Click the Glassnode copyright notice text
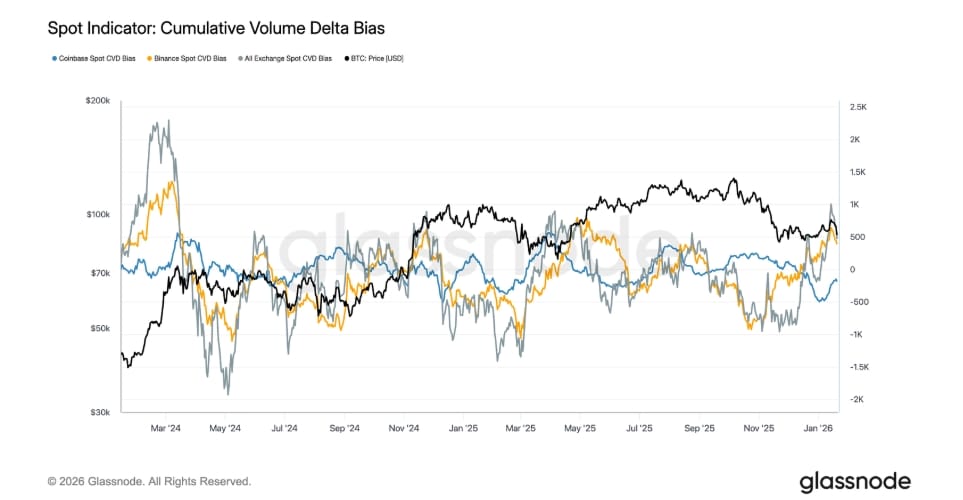 coord(149,482)
